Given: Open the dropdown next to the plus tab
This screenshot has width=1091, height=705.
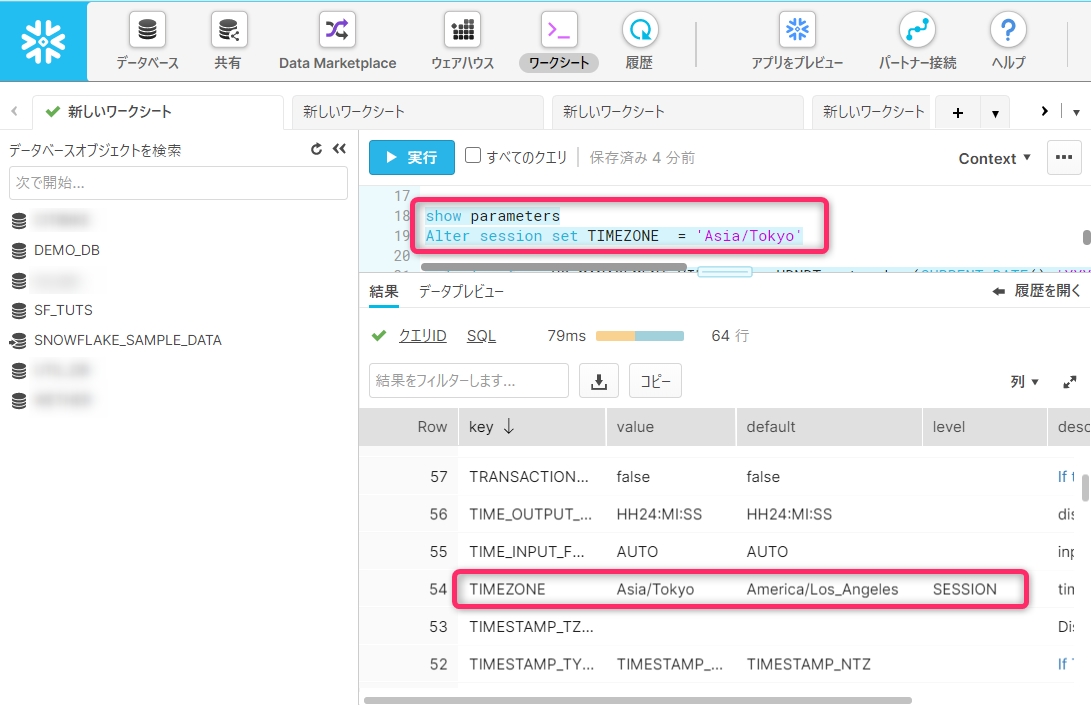Looking at the screenshot, I should 995,113.
